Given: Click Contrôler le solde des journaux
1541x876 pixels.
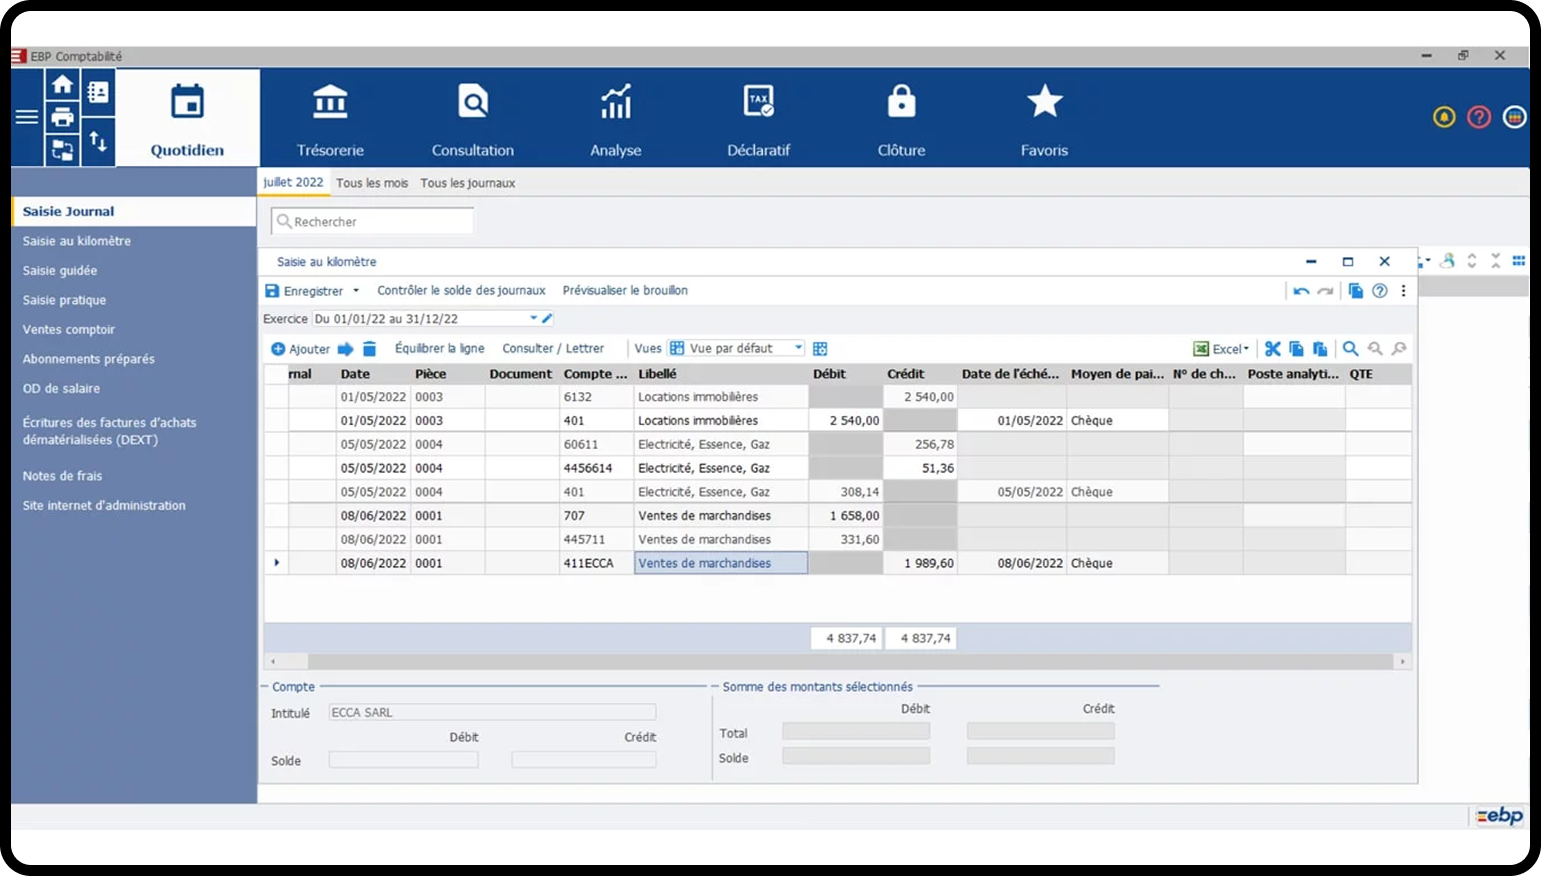Looking at the screenshot, I should click(x=461, y=291).
